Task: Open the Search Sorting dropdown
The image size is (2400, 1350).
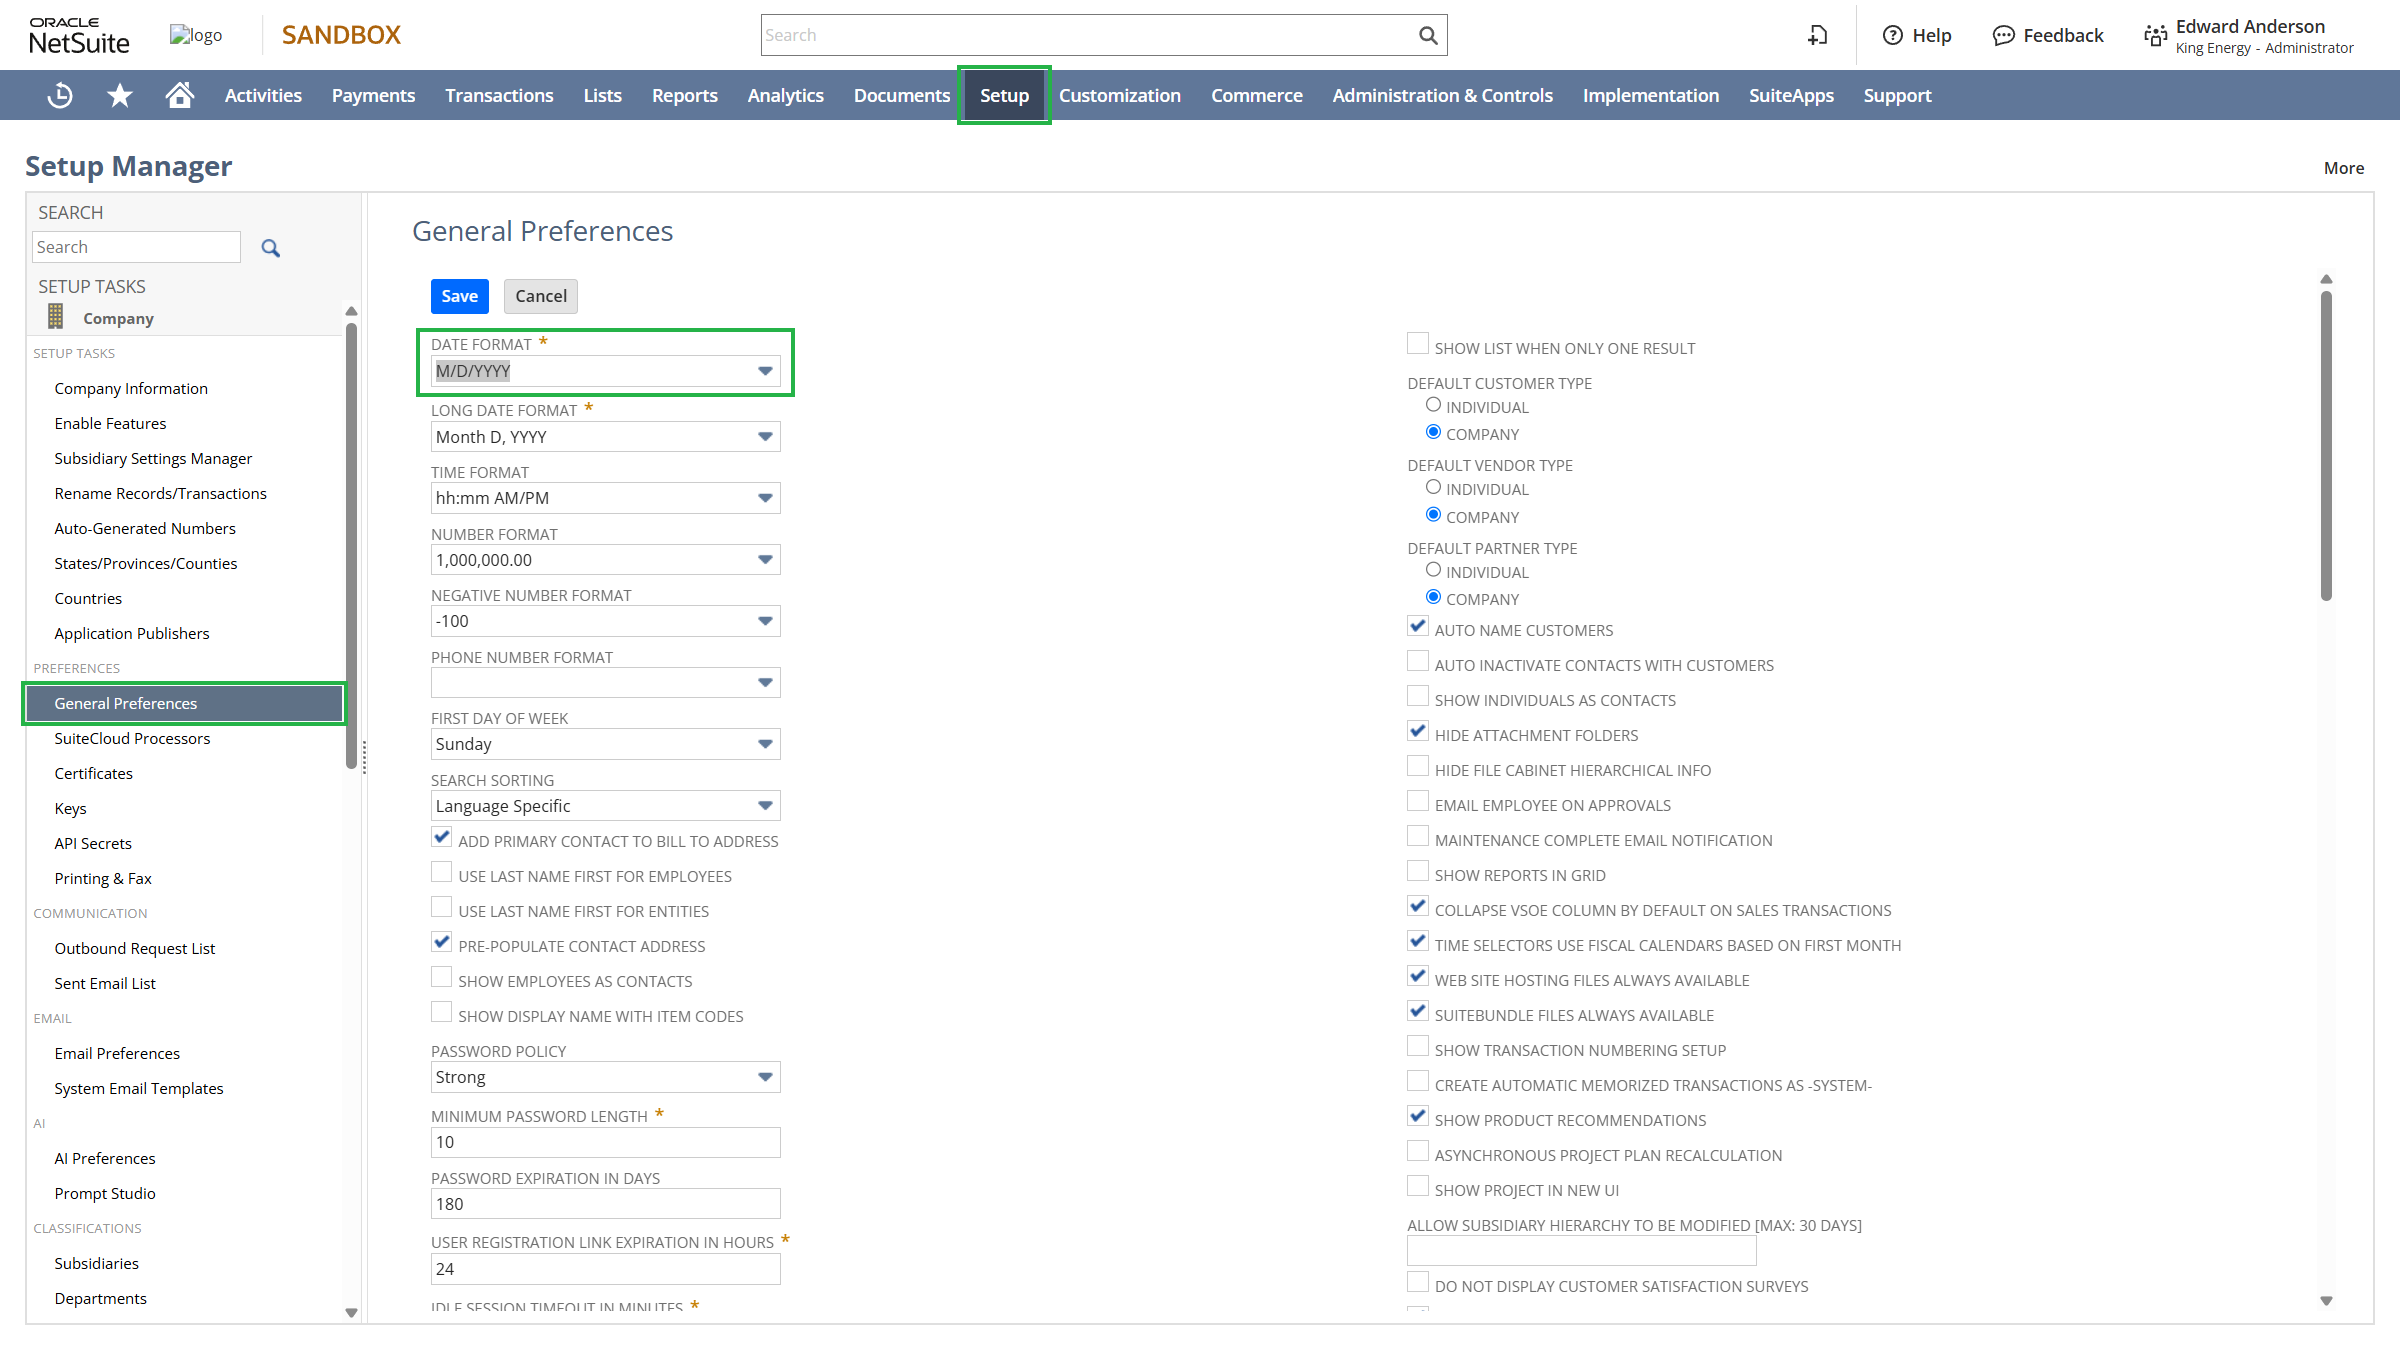Action: (x=605, y=806)
